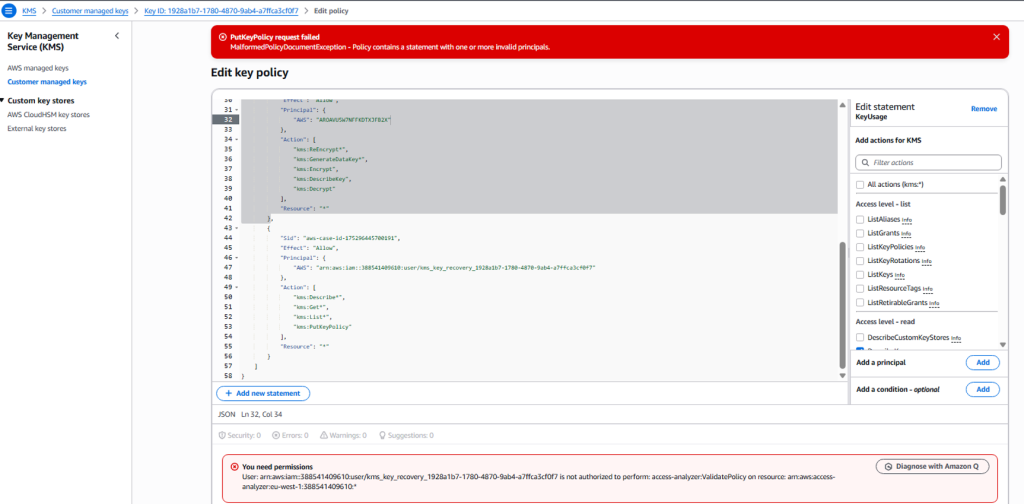Click the Errors count icon

point(276,436)
